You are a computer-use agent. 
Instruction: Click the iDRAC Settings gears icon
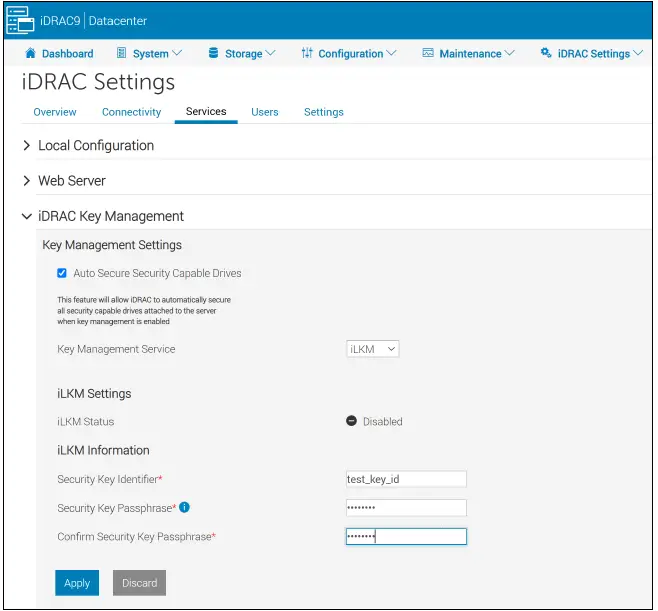[546, 53]
